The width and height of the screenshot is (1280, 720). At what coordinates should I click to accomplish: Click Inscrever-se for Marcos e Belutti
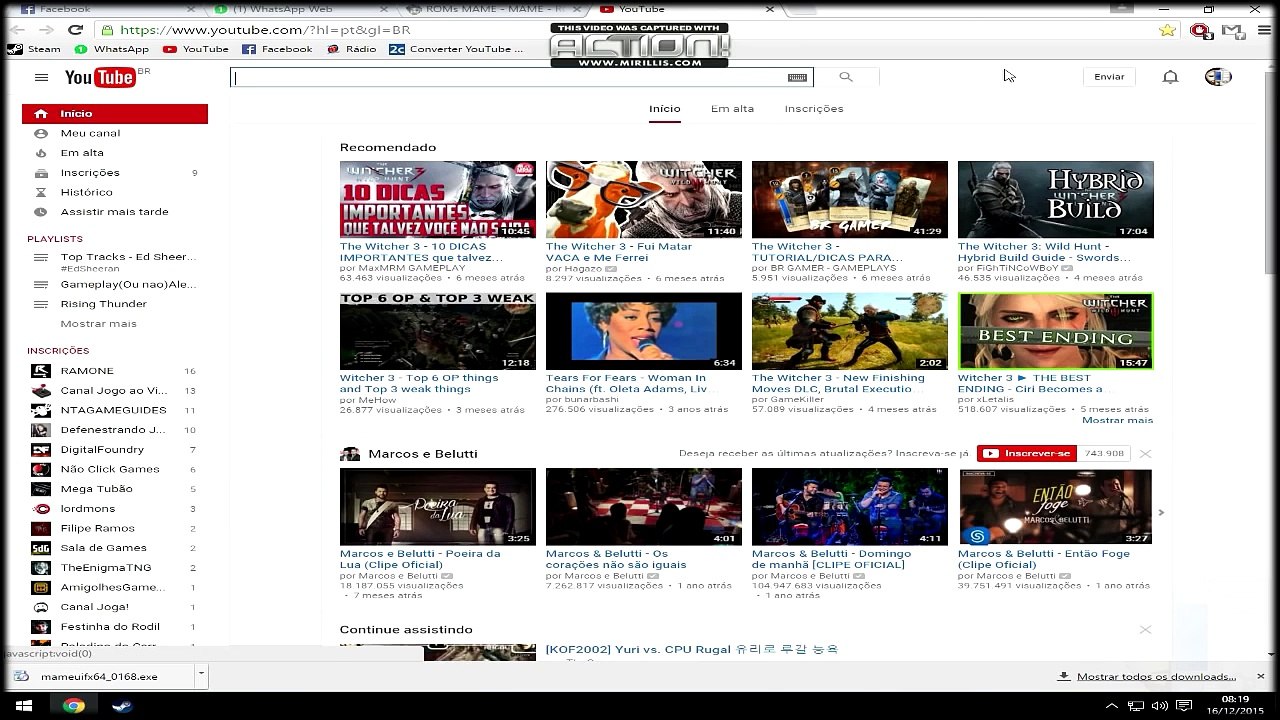point(1026,453)
